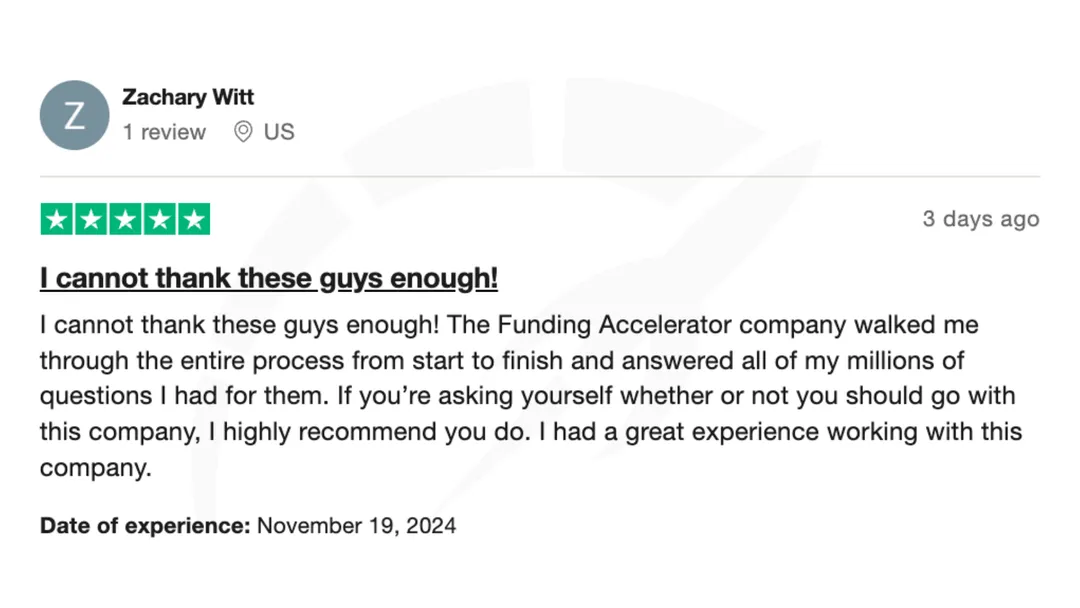This screenshot has width=1080, height=608.
Task: Click the fifth green rating star
Action: (194, 220)
